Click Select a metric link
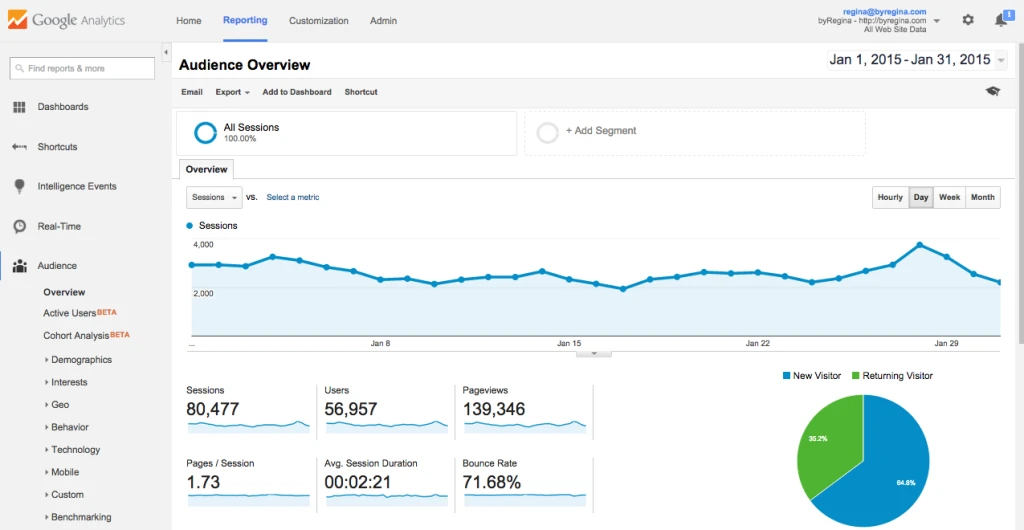This screenshot has height=530, width=1024. pos(293,197)
